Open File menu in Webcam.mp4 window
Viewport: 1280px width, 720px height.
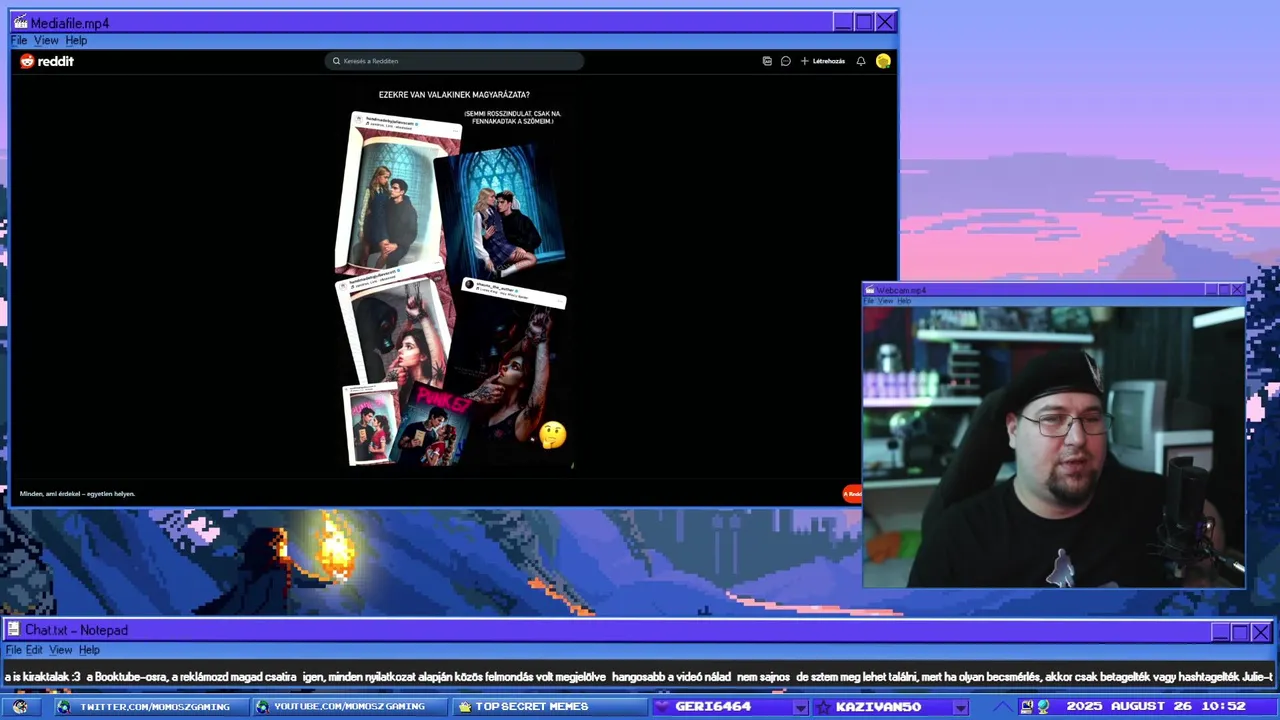(x=869, y=301)
